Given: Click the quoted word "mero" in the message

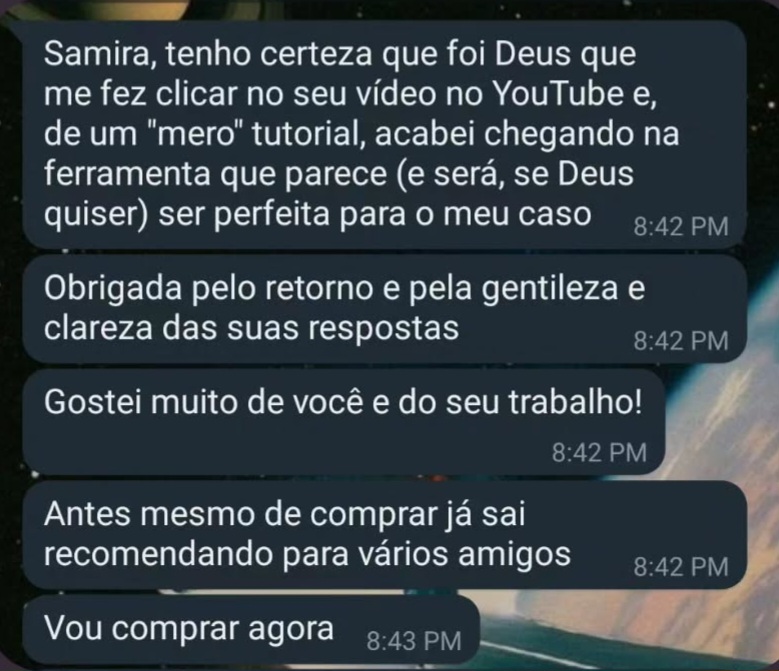Looking at the screenshot, I should [x=196, y=134].
